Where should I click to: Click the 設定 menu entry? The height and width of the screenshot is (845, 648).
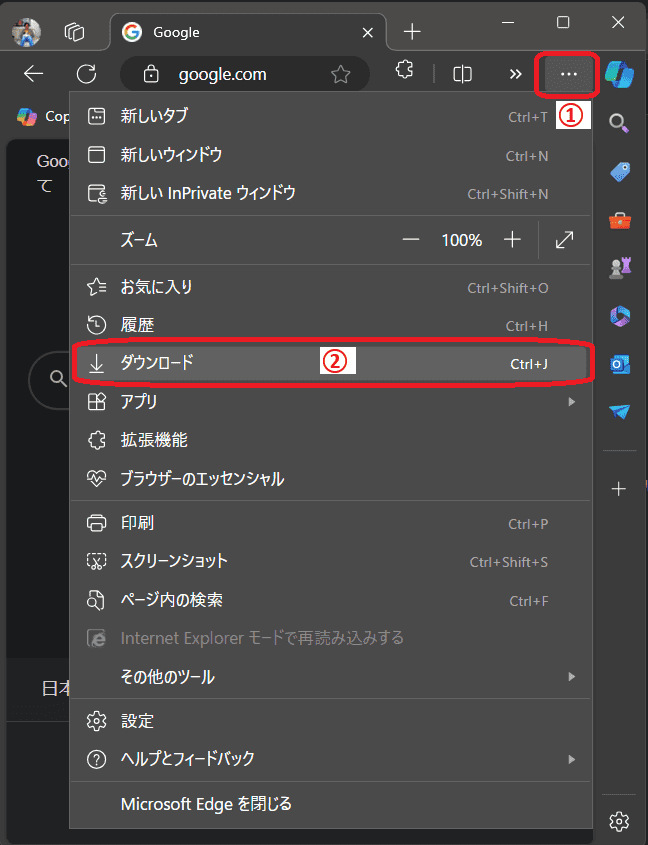(137, 721)
